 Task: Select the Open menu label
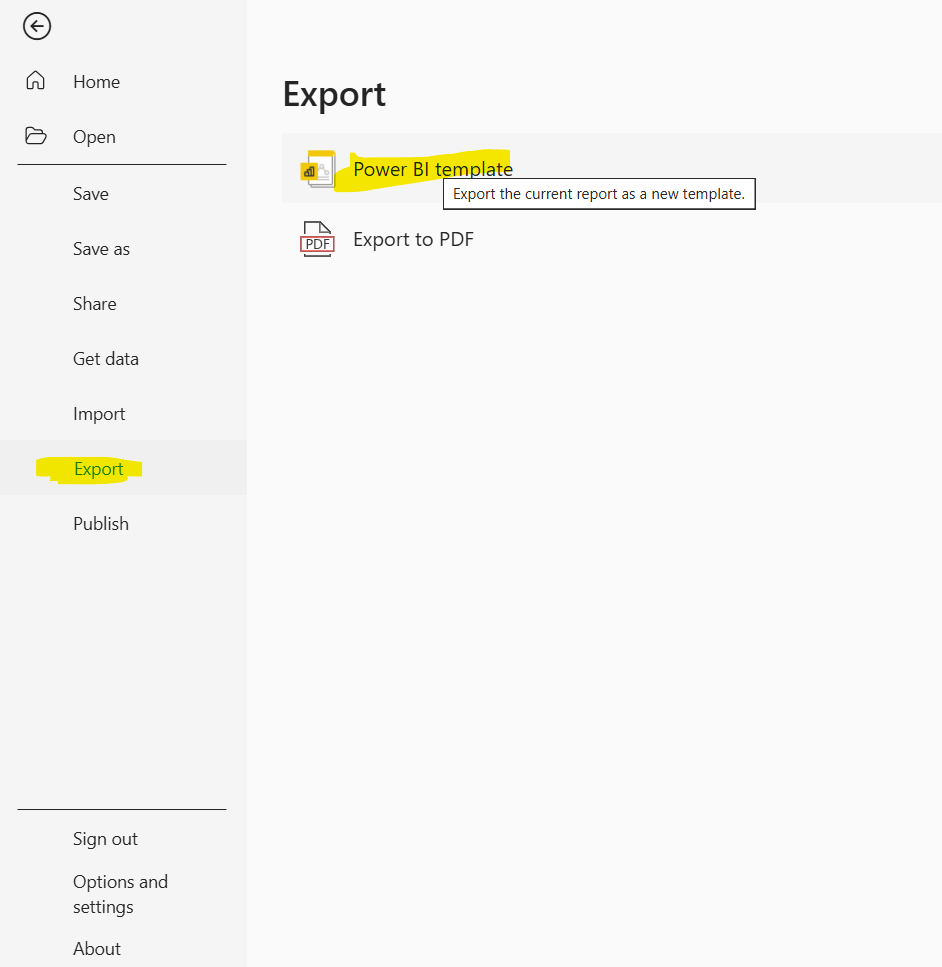click(94, 137)
